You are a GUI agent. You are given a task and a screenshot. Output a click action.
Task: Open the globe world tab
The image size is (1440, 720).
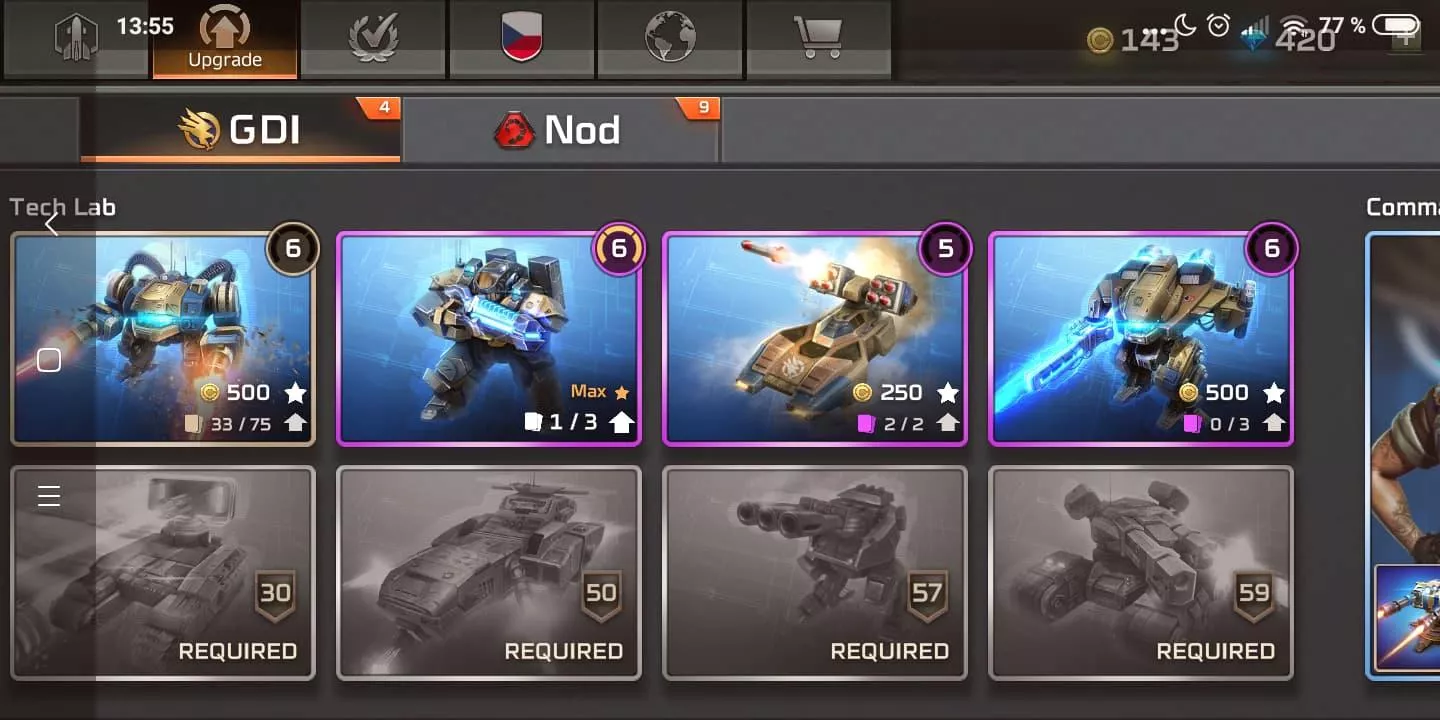(x=669, y=39)
